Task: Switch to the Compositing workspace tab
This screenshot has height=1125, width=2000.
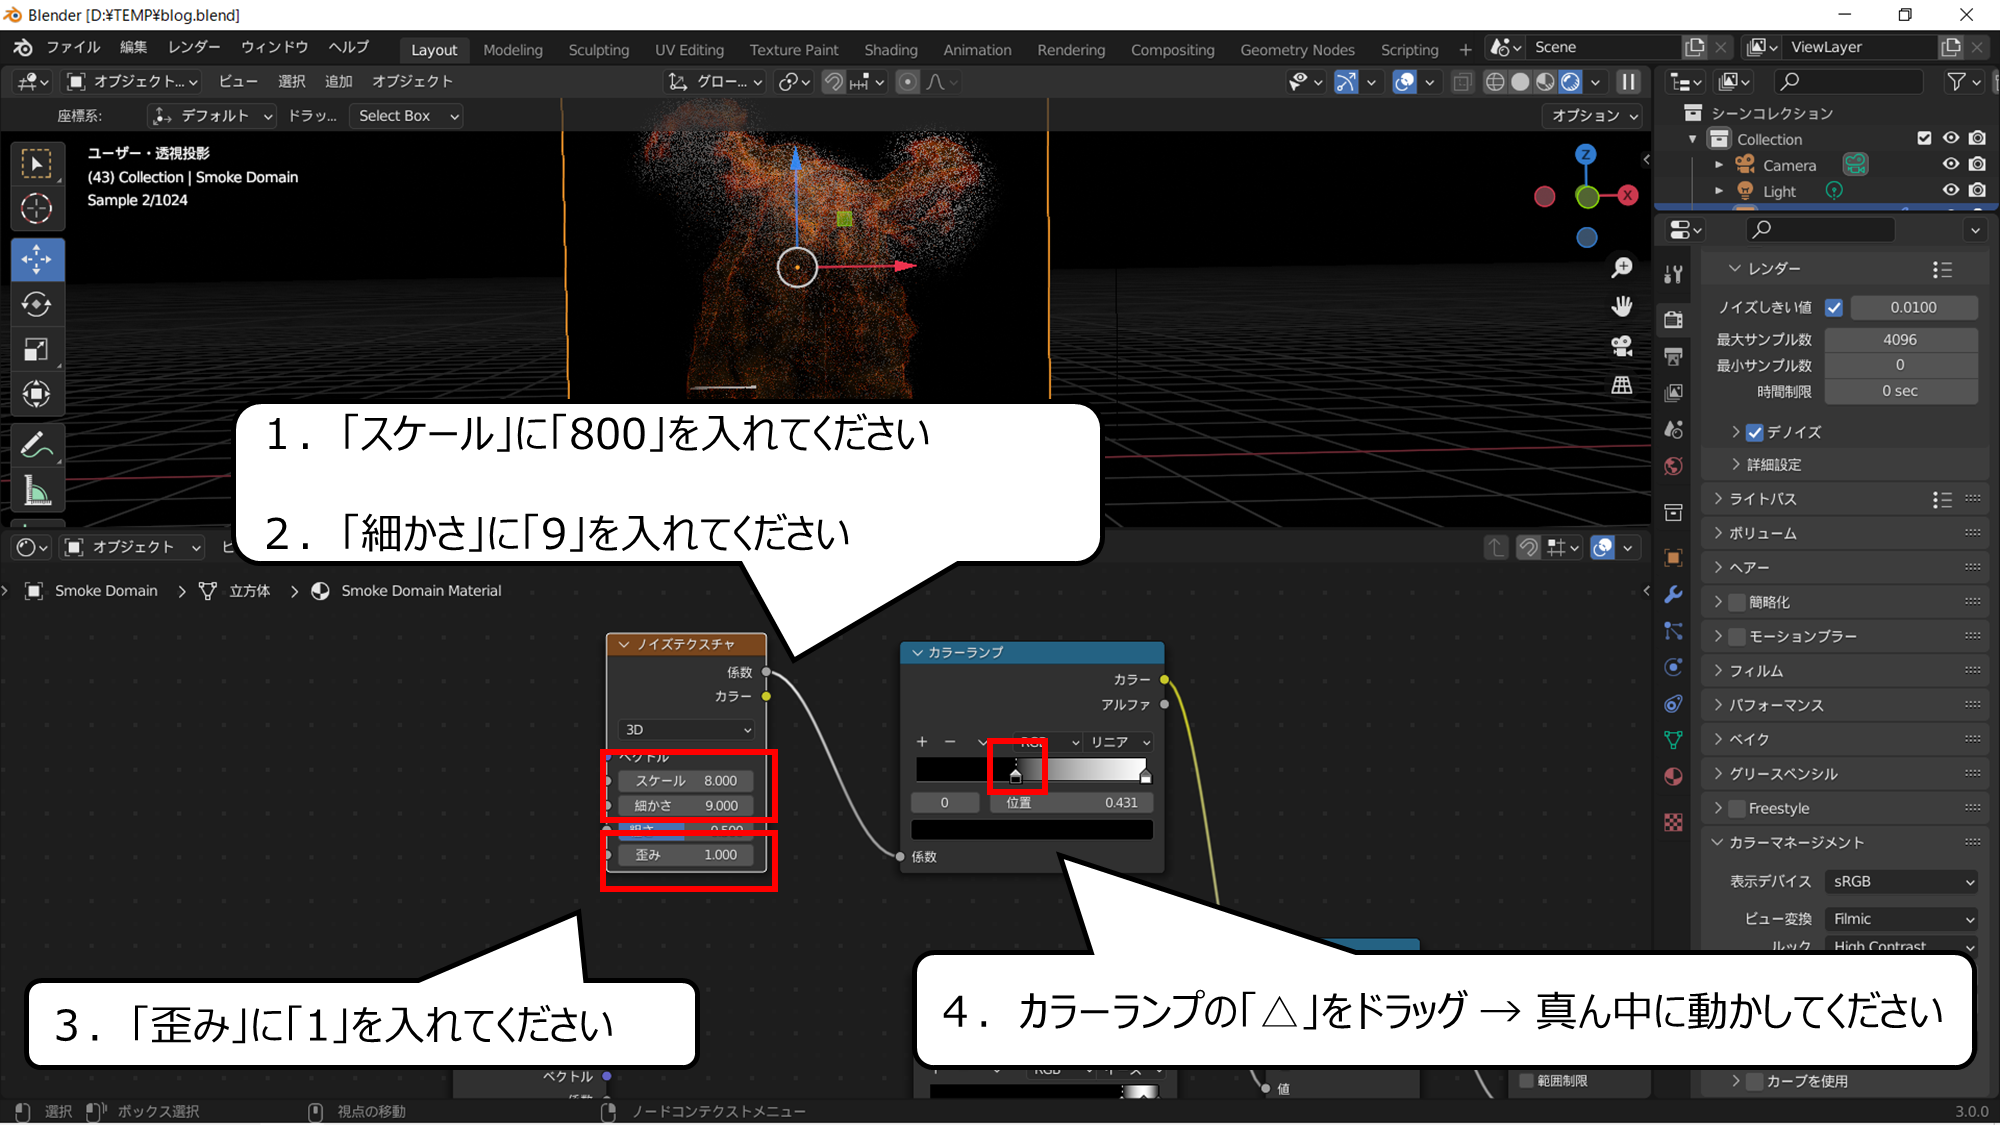Action: click(x=1172, y=50)
